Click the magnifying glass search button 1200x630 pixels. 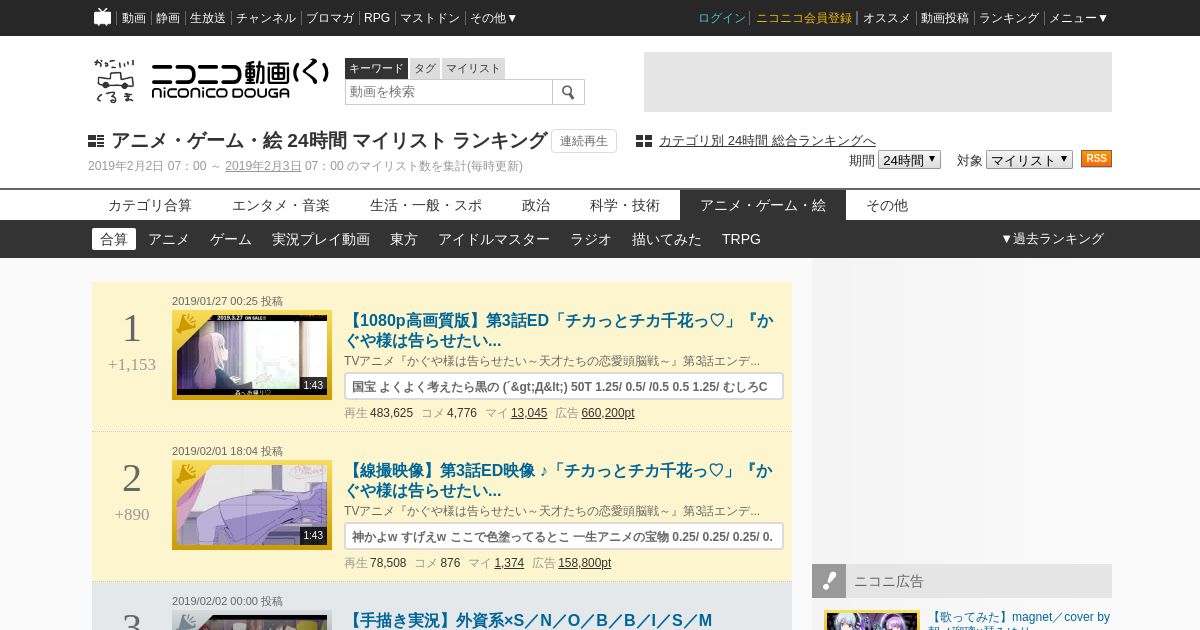tap(568, 92)
